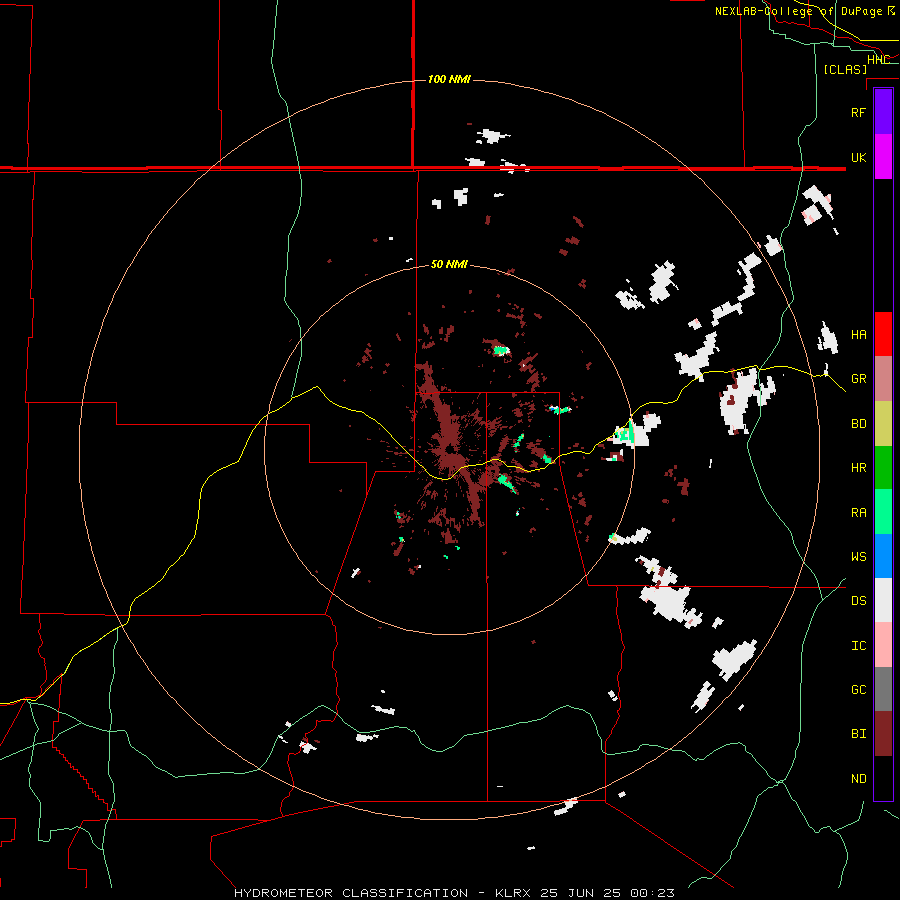This screenshot has height=900, width=900.
Task: Select the GC legend label
Action: click(858, 689)
